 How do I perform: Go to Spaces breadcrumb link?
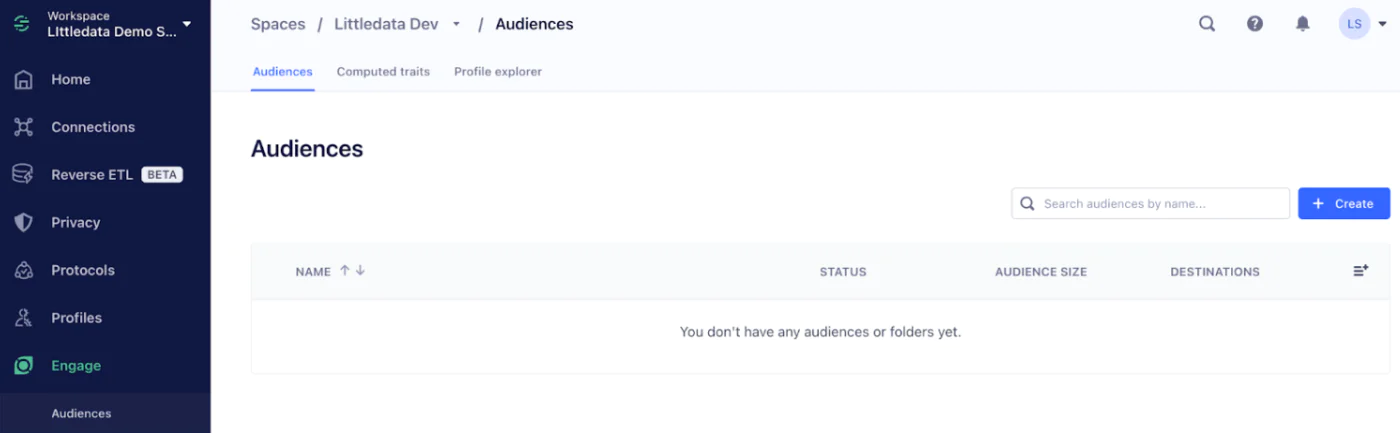277,24
